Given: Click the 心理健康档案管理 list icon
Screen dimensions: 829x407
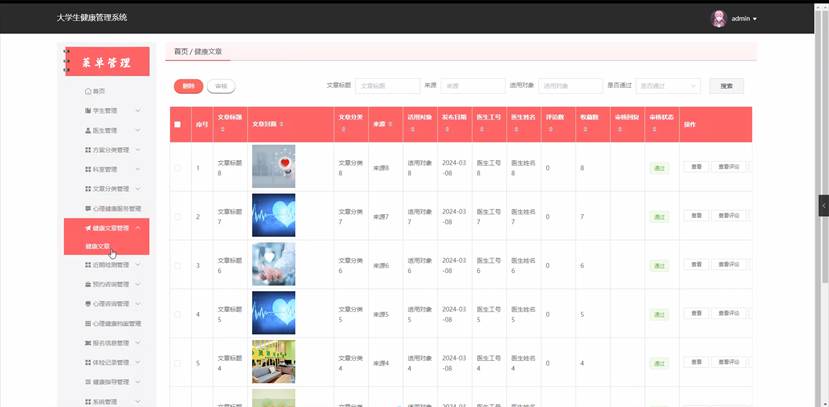Looking at the screenshot, I should pos(88,323).
